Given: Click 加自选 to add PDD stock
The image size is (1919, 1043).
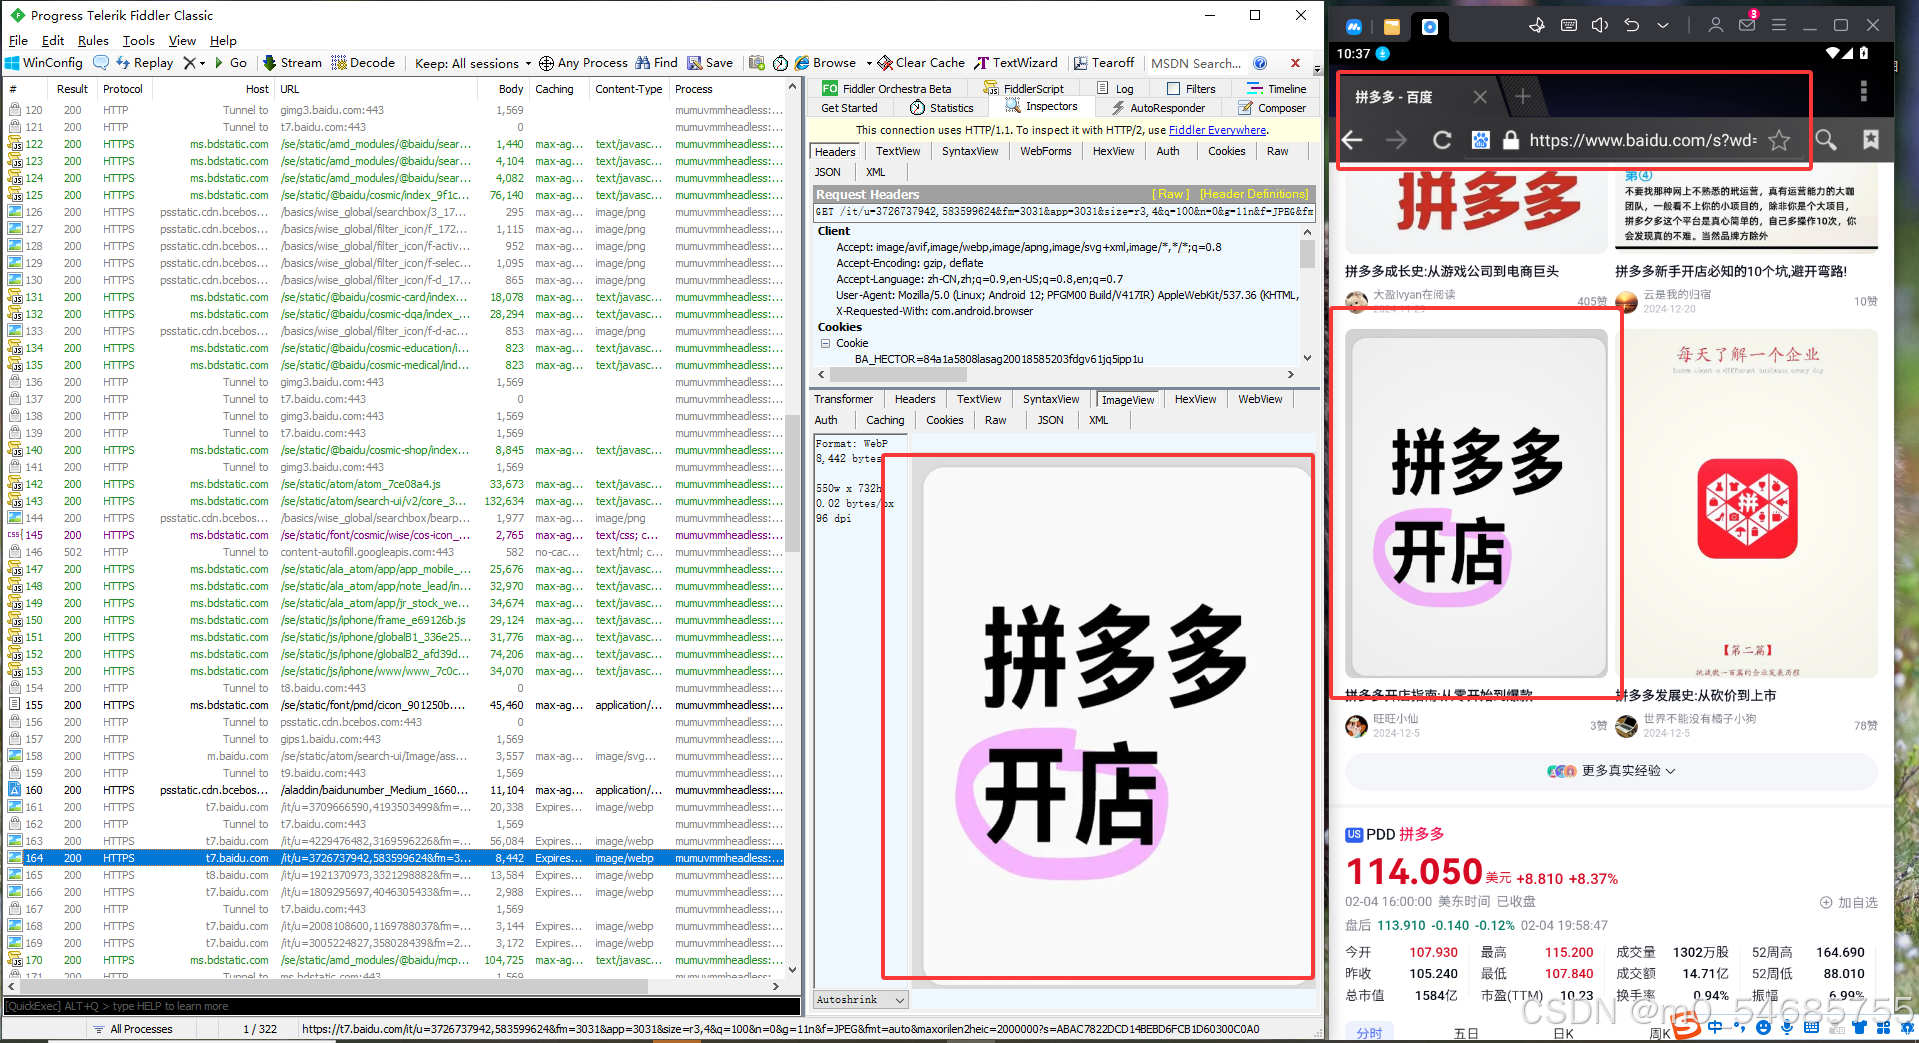Looking at the screenshot, I should (x=1848, y=902).
